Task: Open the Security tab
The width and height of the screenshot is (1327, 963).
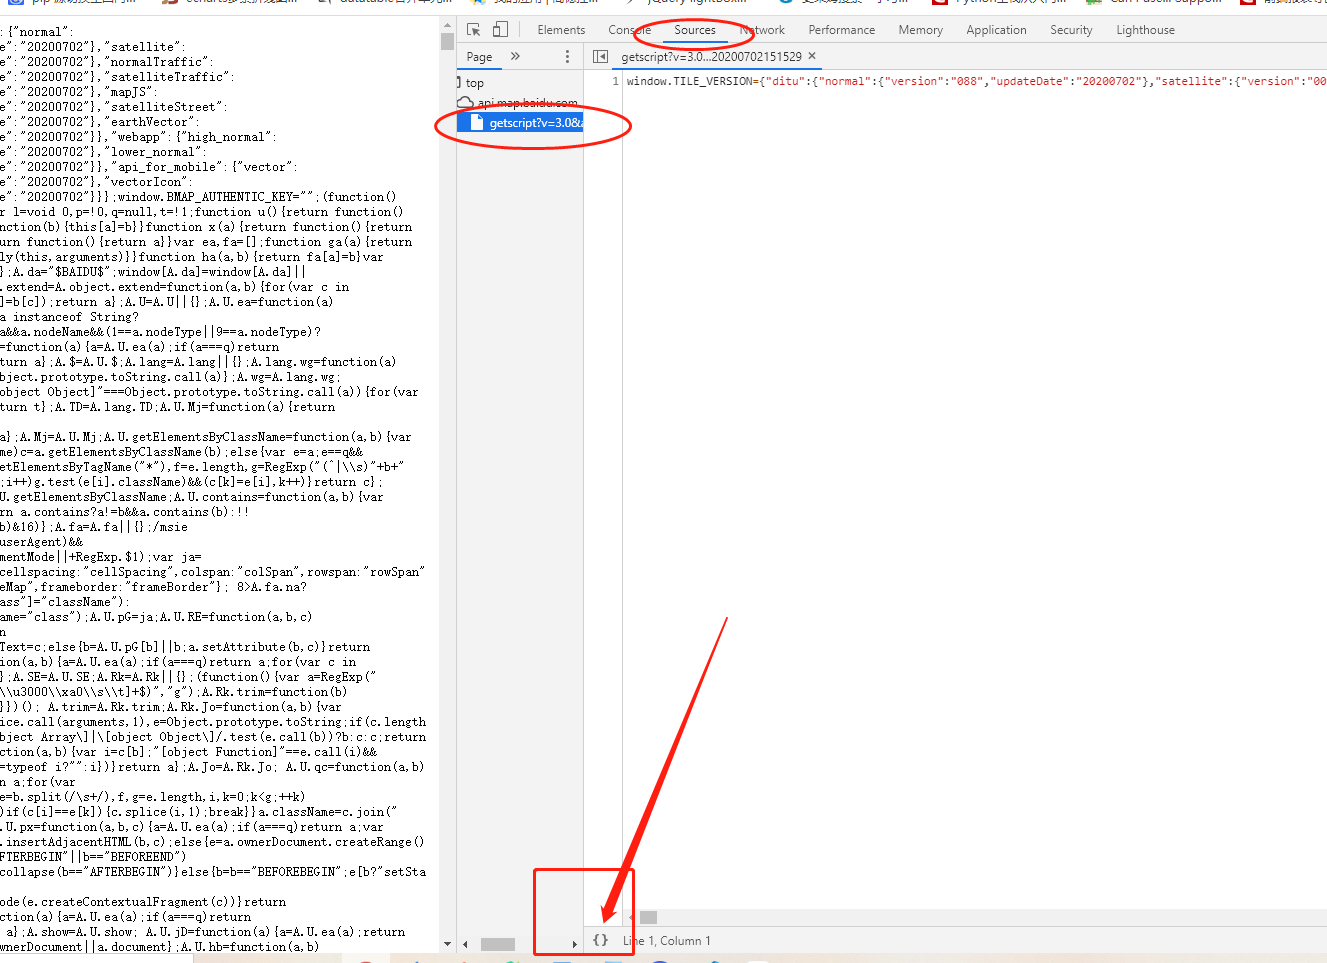Action: [x=1071, y=30]
